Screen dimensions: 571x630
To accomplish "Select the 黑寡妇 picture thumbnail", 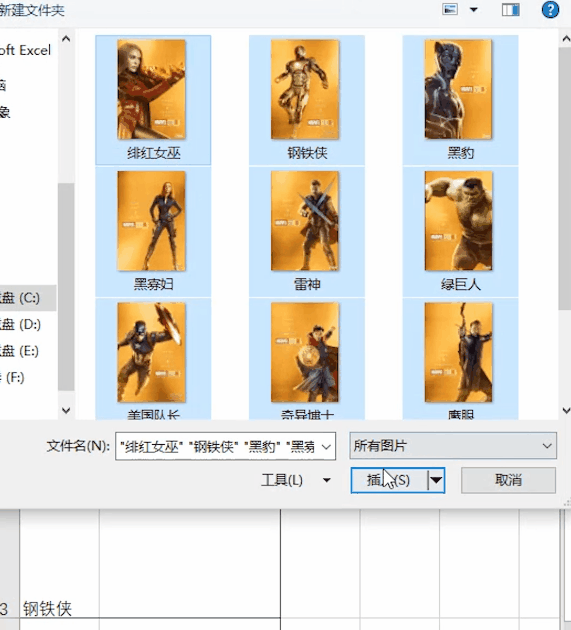I will 151,221.
